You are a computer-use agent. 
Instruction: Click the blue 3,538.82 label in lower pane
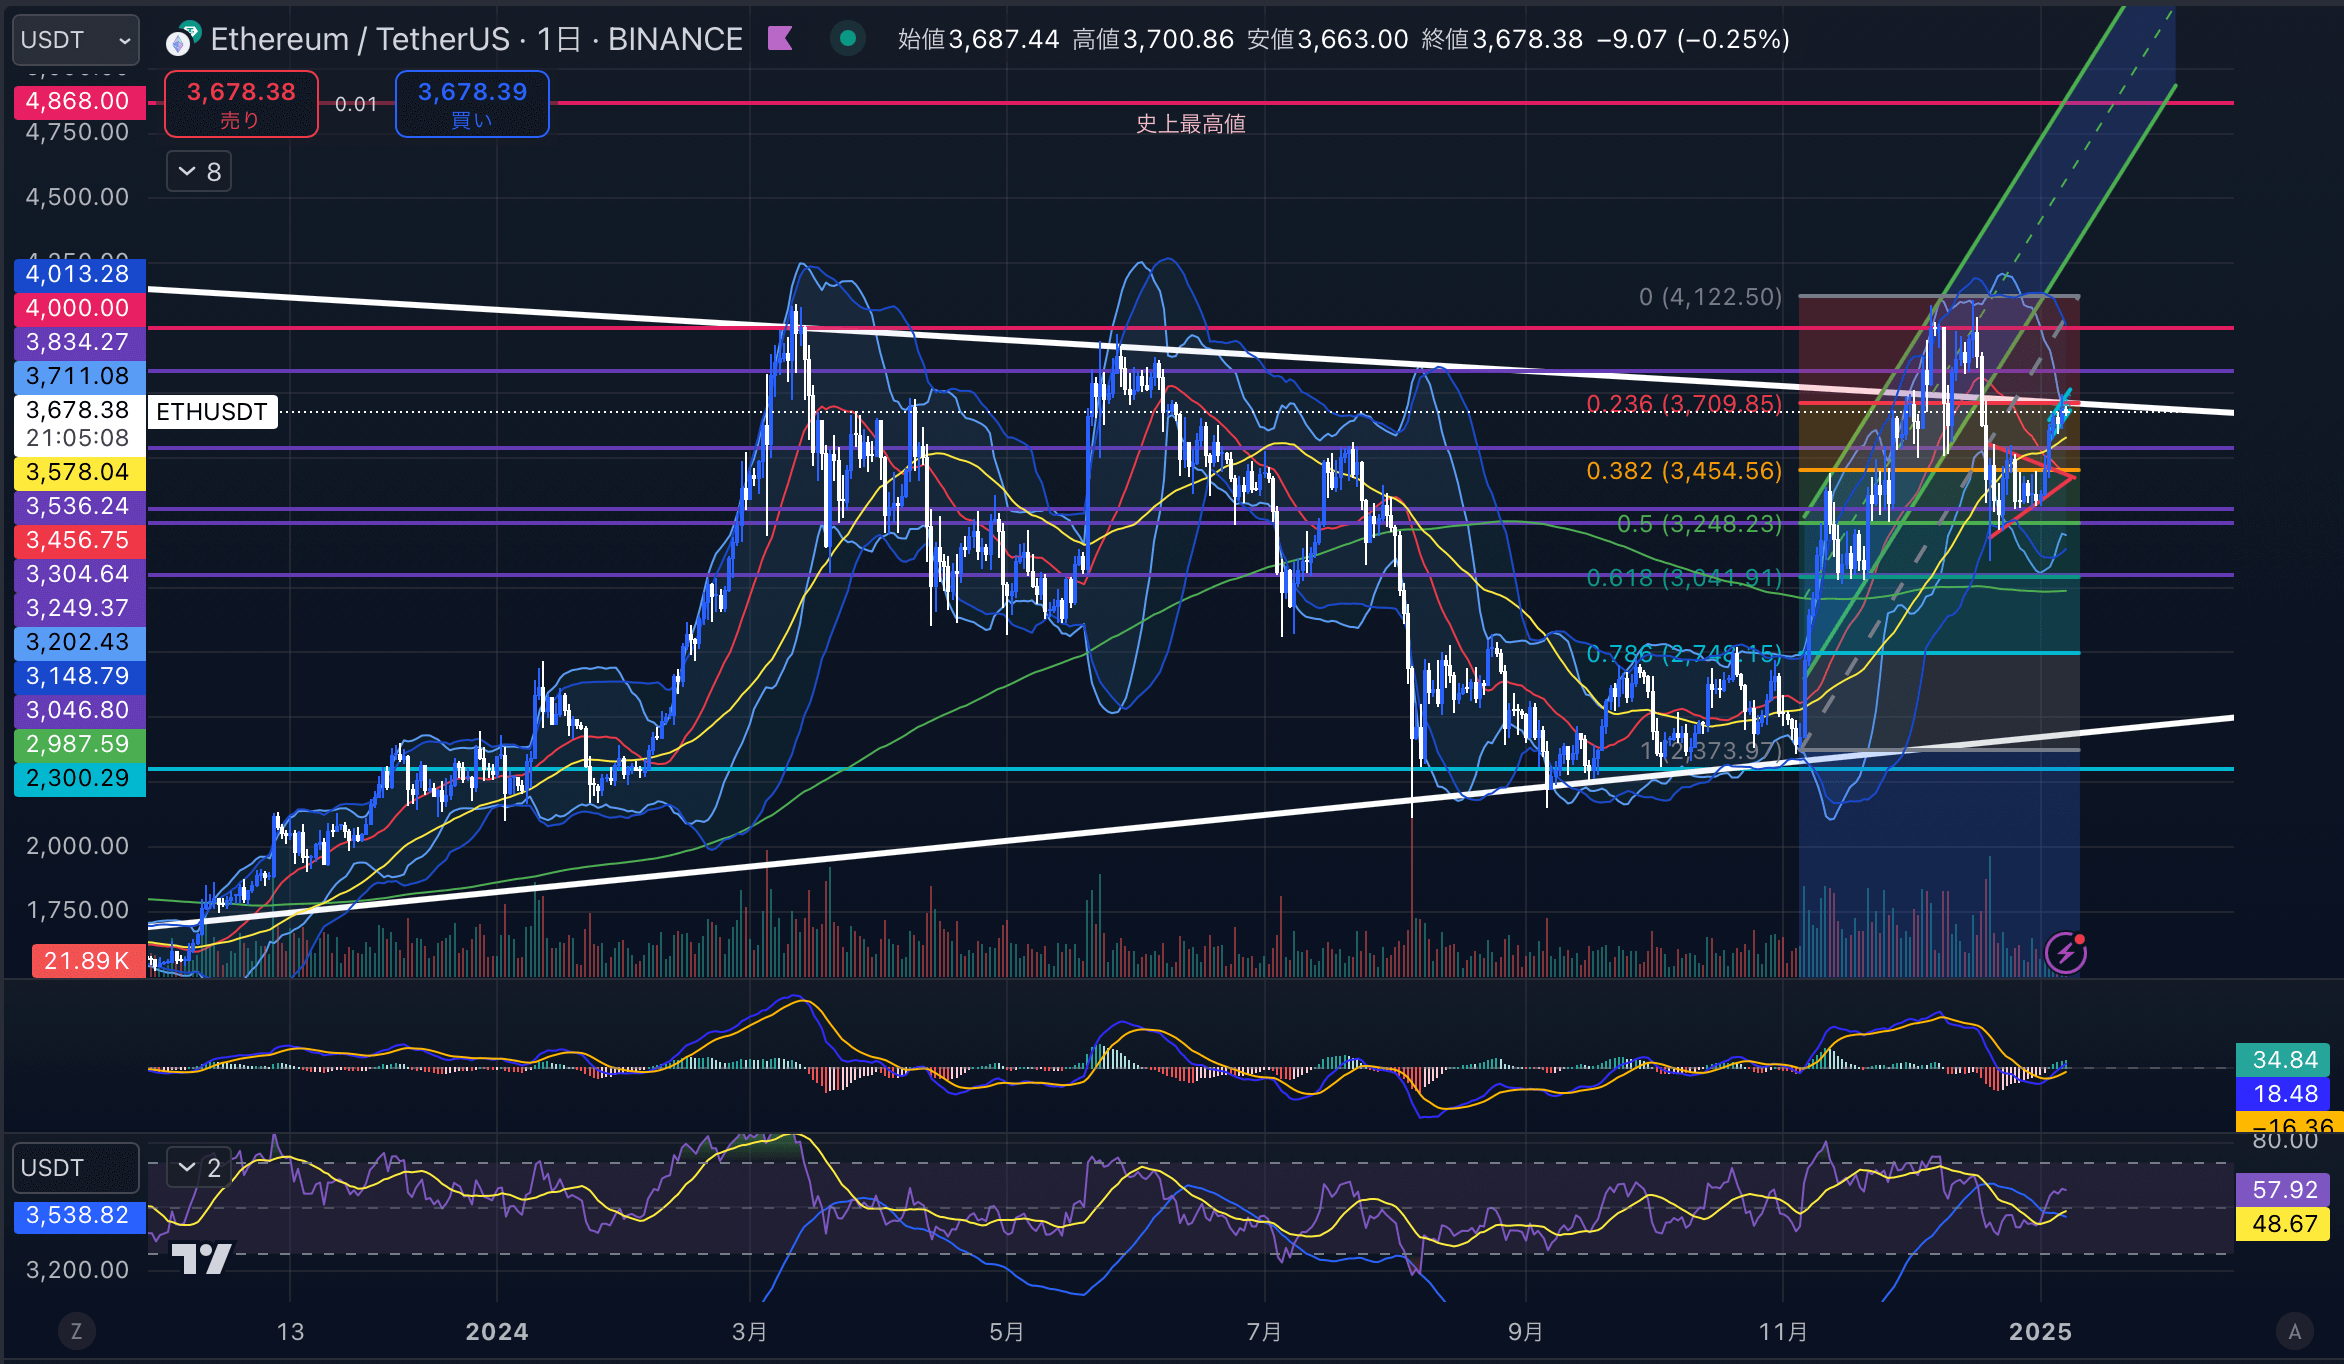(x=78, y=1216)
